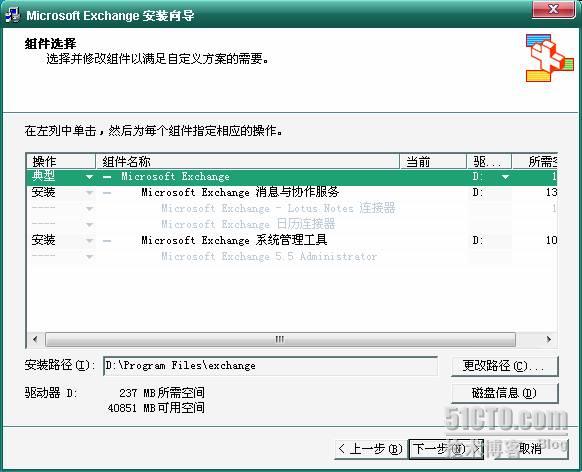Screen dimensions: 582x472
Task: Click the 组件名称 column header
Action: (x=248, y=161)
